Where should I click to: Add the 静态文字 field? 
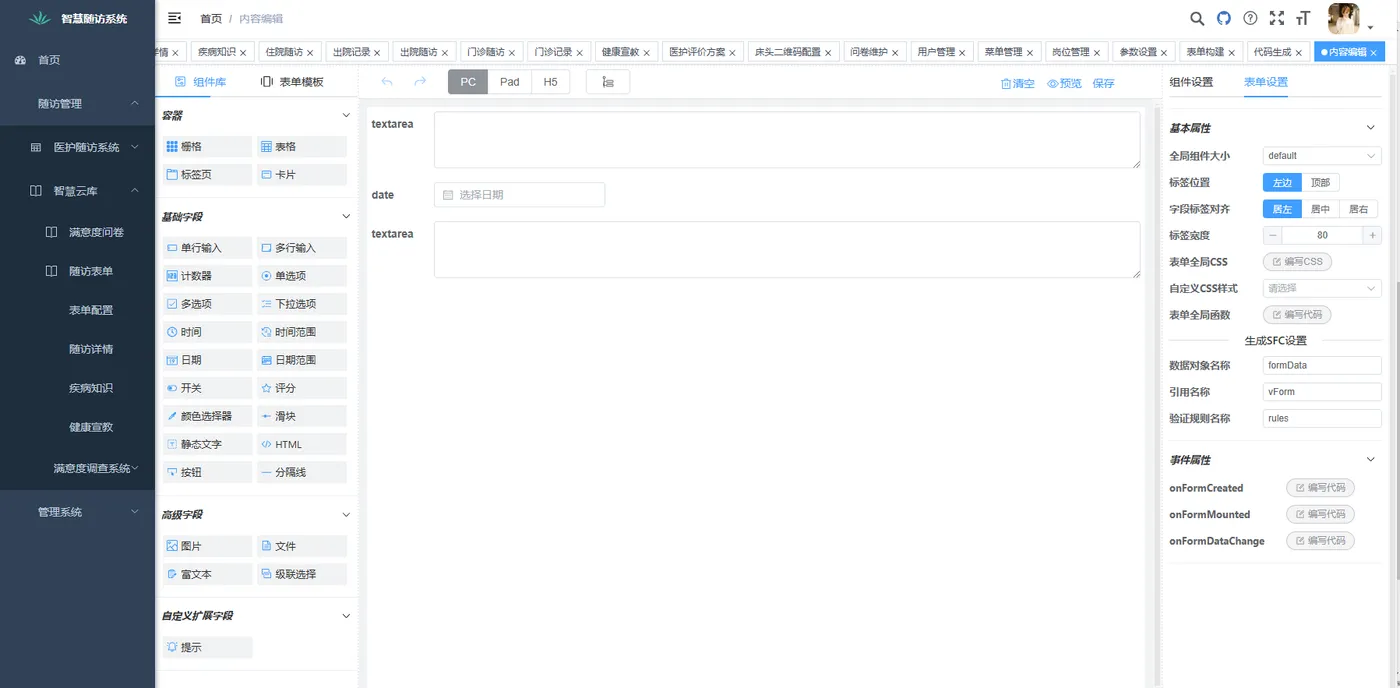[x=208, y=444]
